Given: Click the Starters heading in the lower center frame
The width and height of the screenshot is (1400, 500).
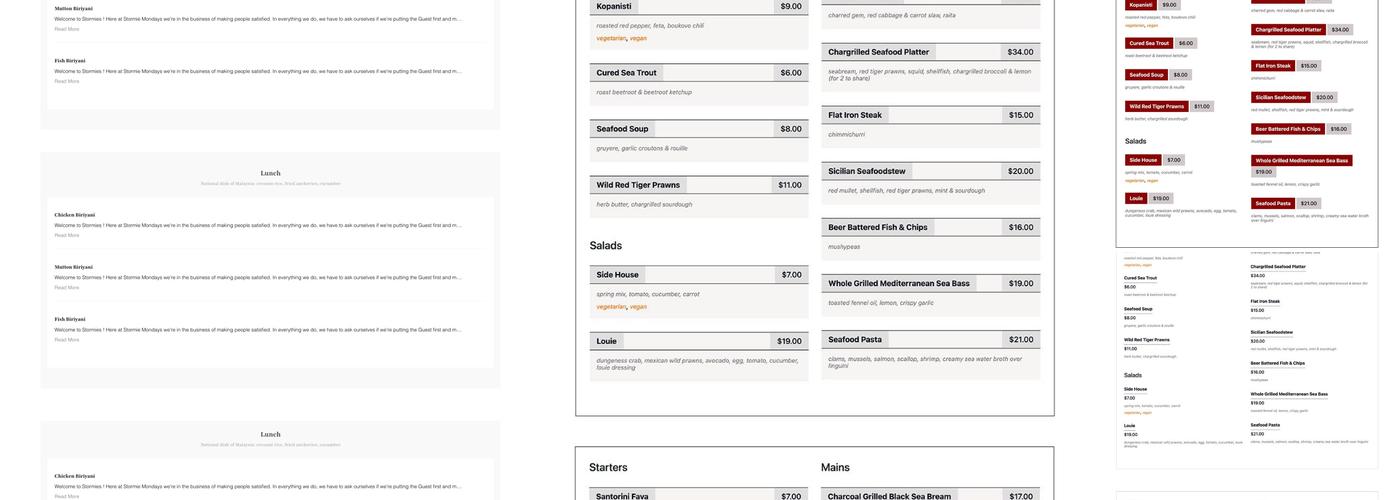Looking at the screenshot, I should click(608, 467).
